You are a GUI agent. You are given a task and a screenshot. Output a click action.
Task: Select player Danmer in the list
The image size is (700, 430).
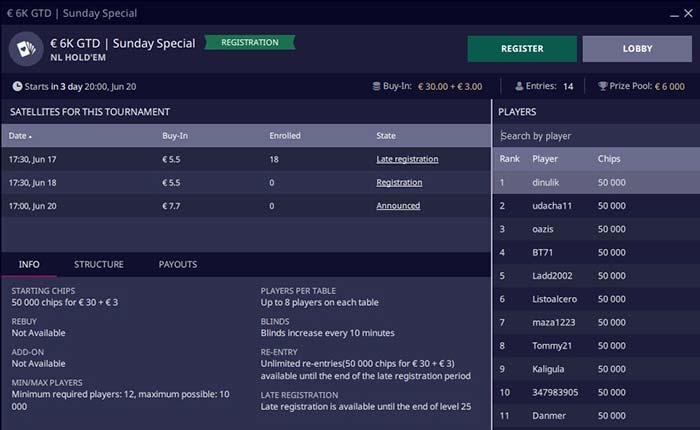[596, 415]
